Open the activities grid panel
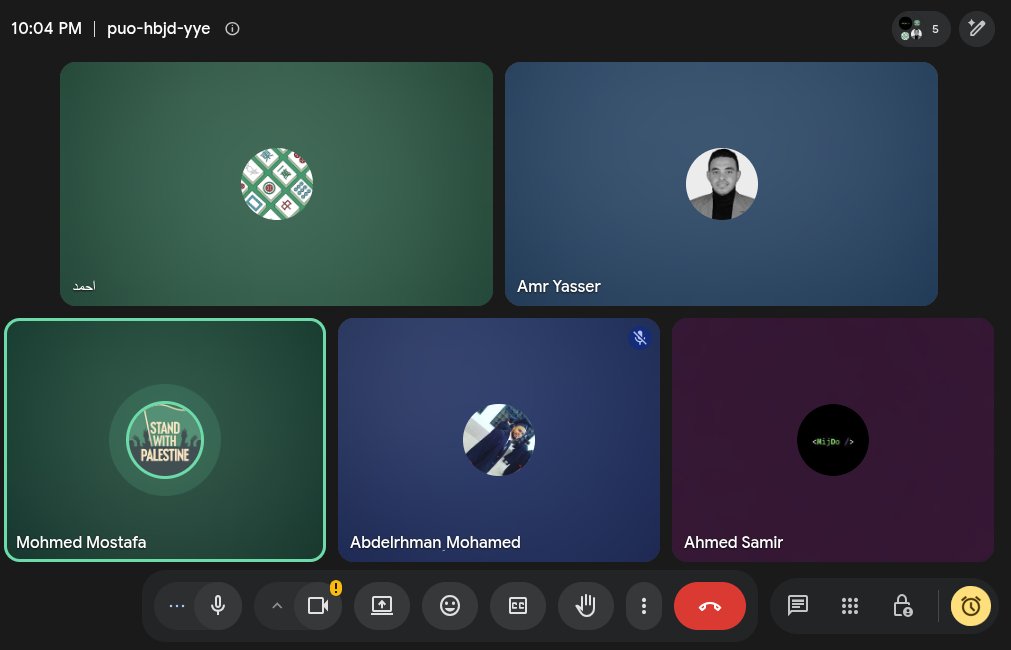The image size is (1011, 650). pos(850,606)
